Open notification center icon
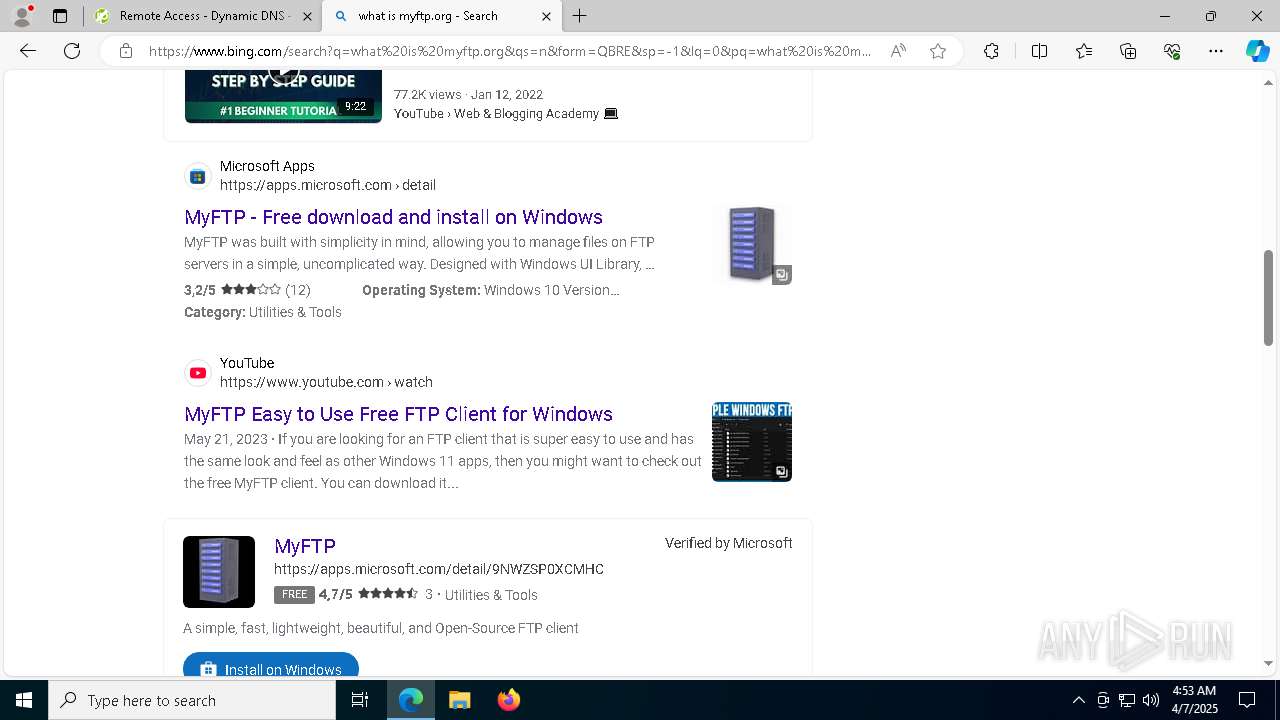Viewport: 1280px width, 720px height. click(1247, 700)
